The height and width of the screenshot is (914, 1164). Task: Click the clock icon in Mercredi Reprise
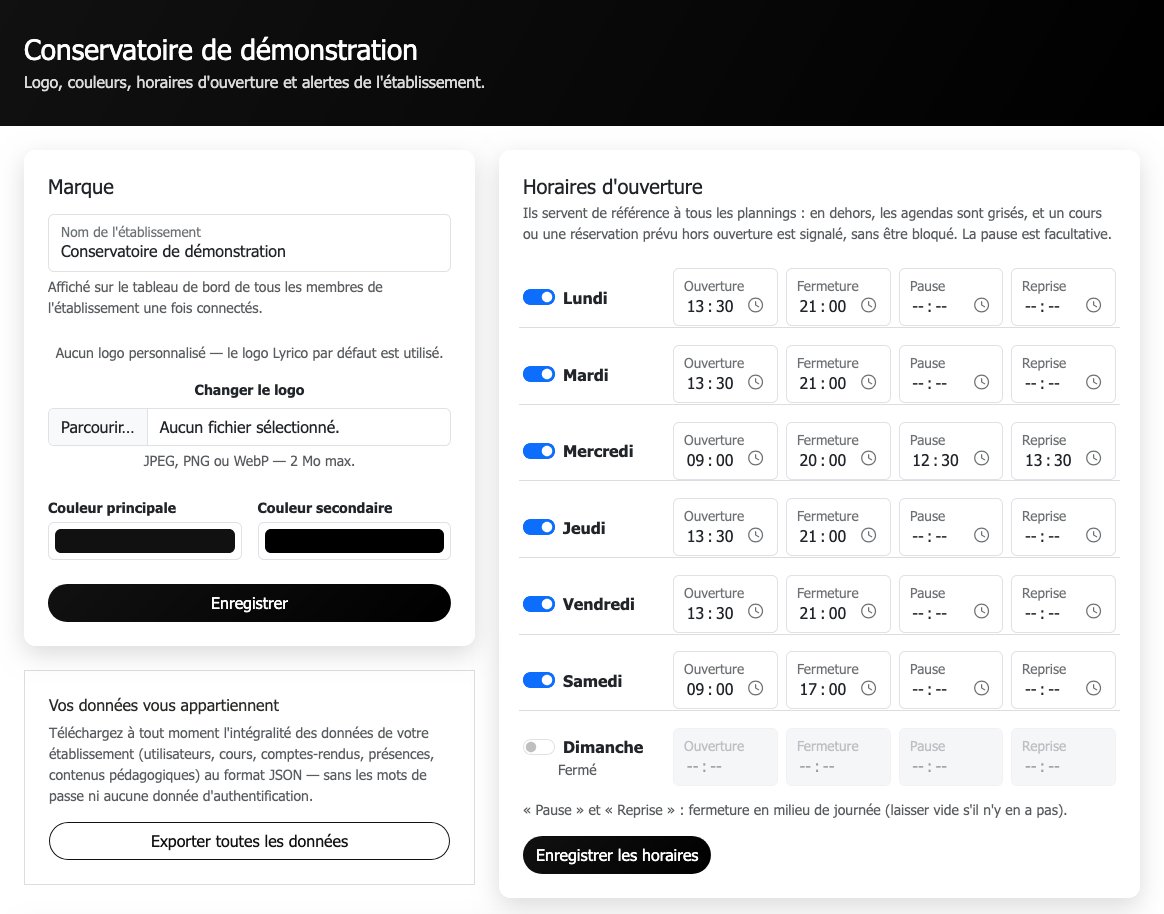pyautogui.click(x=1093, y=459)
